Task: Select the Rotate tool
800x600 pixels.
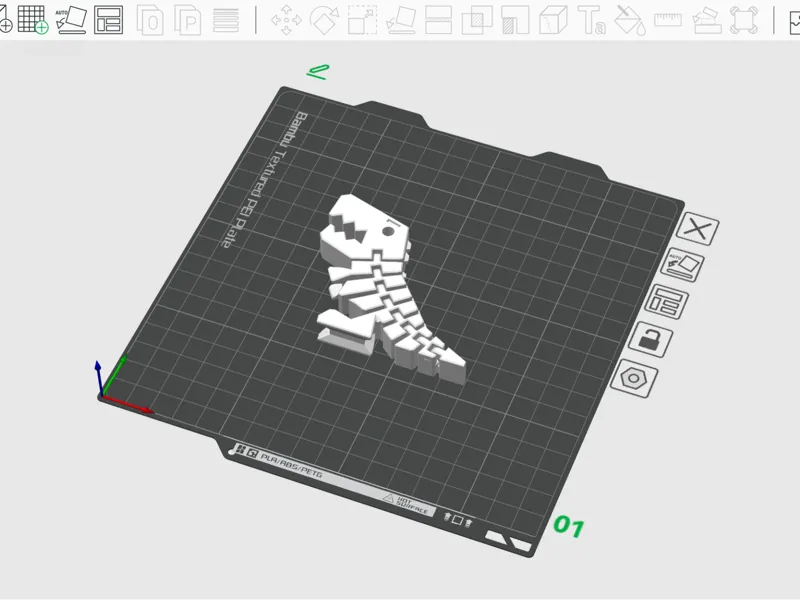Action: tap(324, 20)
